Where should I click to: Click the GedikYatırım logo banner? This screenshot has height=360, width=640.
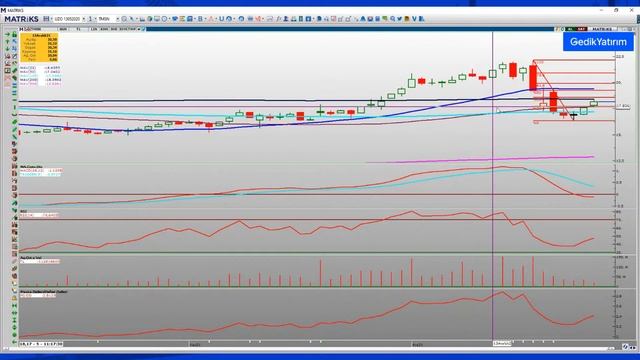click(598, 42)
